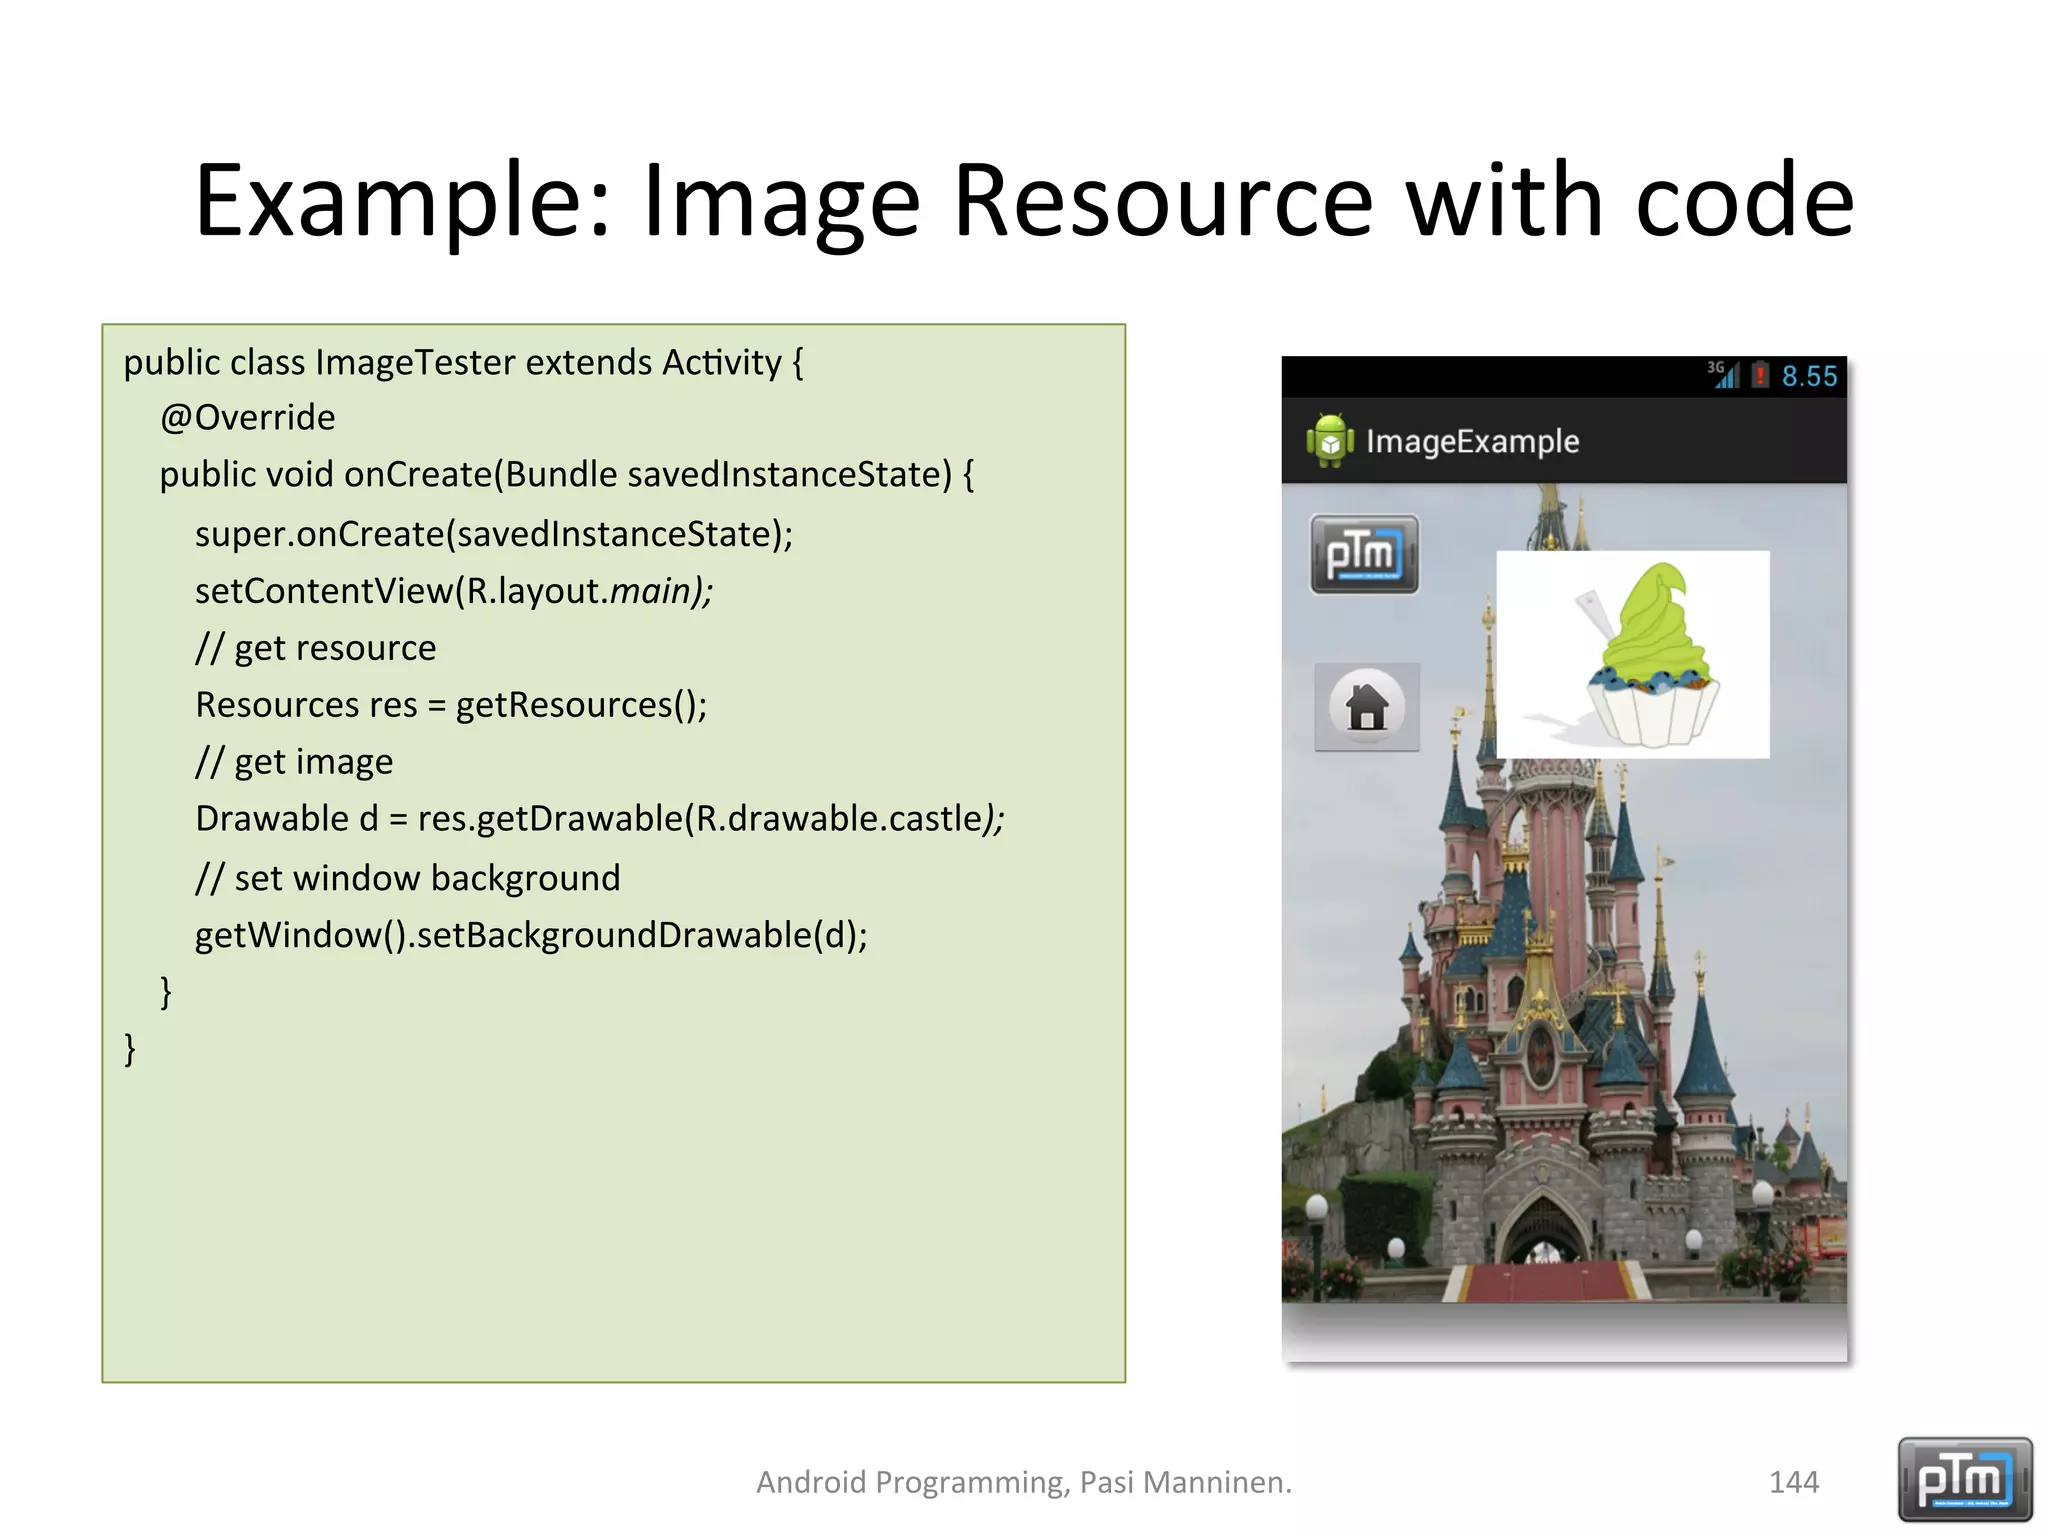The width and height of the screenshot is (2048, 1536).
Task: Click the Resources res = getResources(); line
Action: pos(451,705)
